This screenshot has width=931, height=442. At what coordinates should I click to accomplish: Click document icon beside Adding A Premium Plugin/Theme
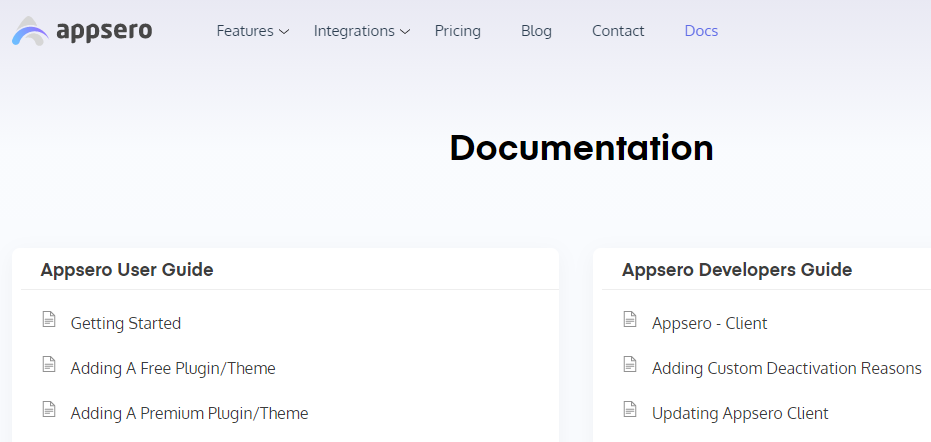click(49, 409)
